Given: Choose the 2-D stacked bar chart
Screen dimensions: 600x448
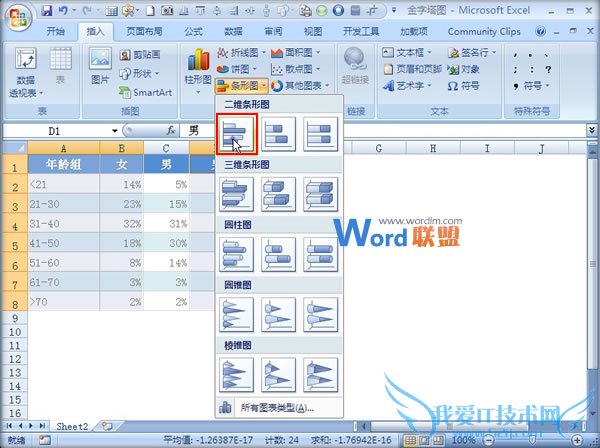Looking at the screenshot, I should coord(278,134).
